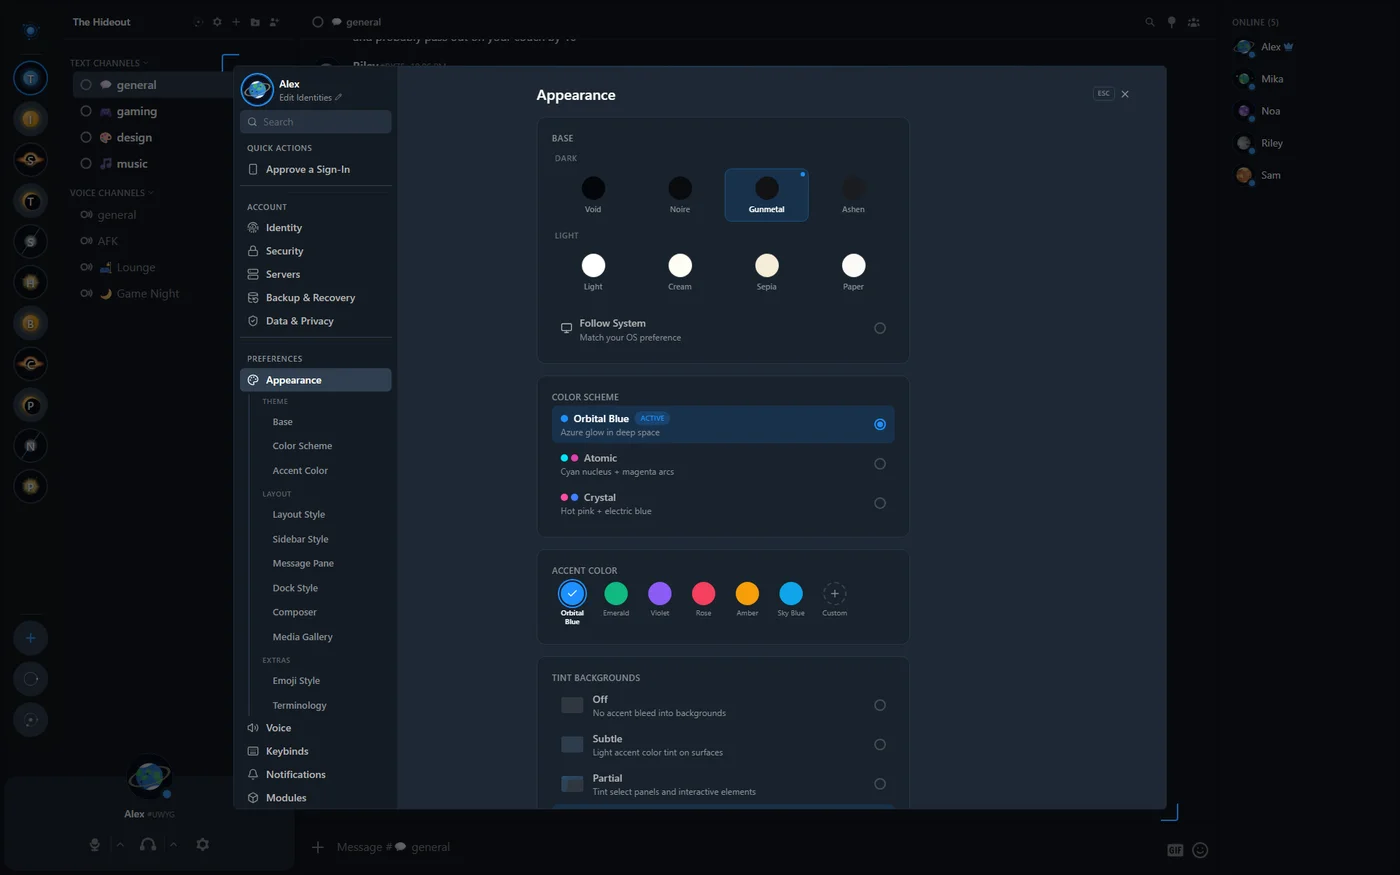Click the ESC key button in settings
1400x875 pixels.
1104,94
